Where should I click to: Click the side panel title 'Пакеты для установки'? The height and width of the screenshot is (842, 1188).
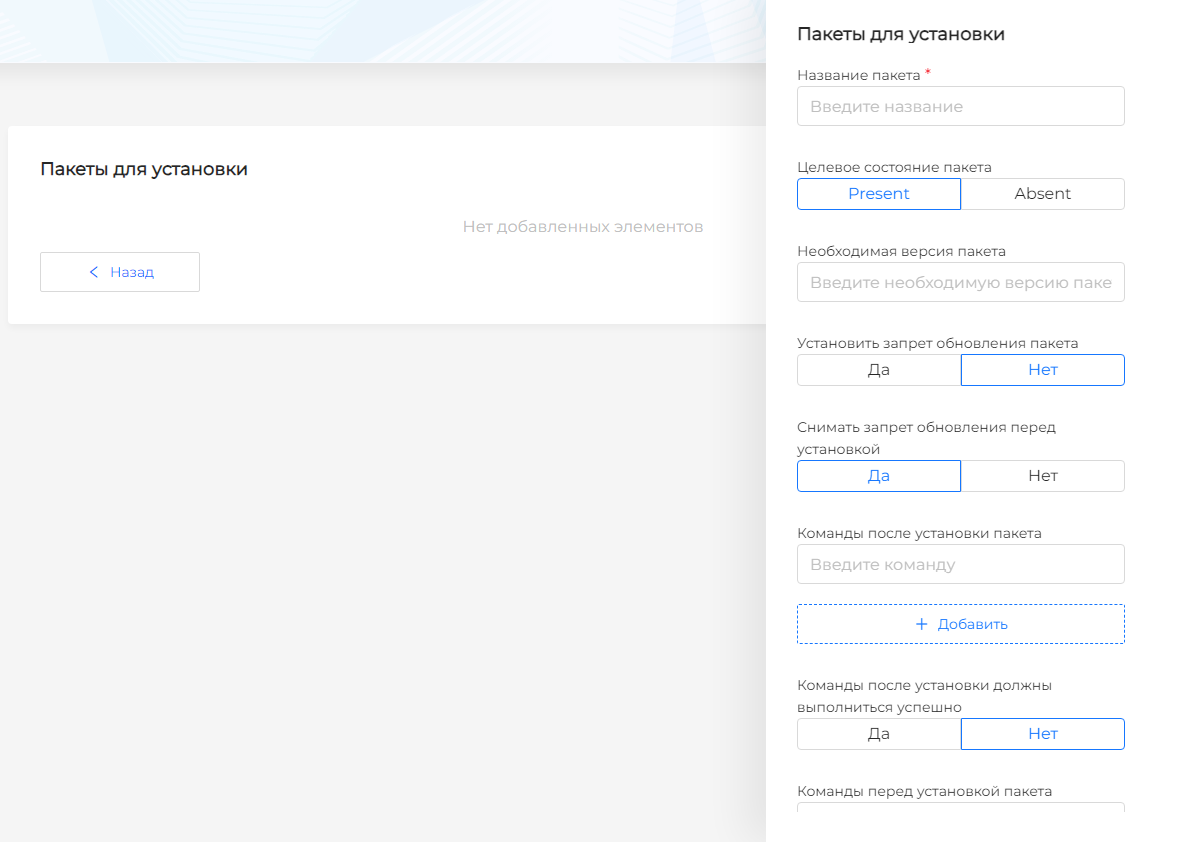click(x=900, y=34)
